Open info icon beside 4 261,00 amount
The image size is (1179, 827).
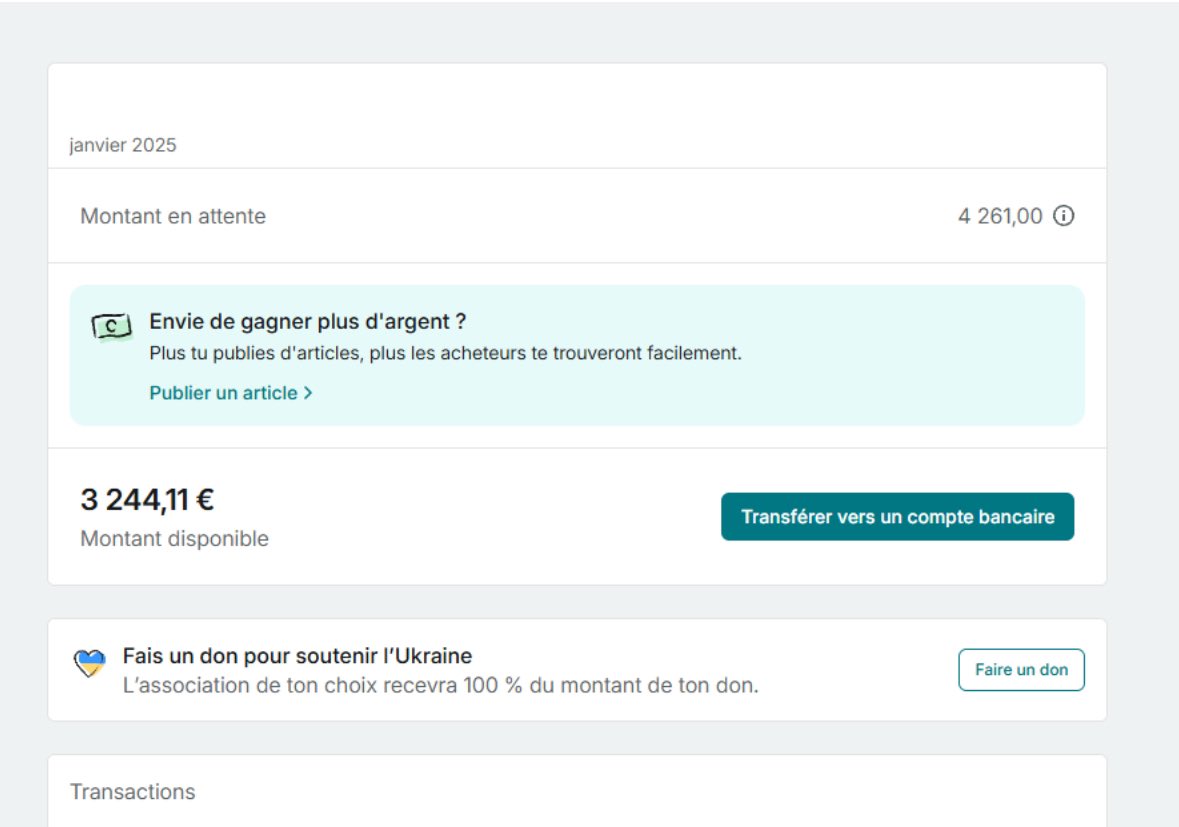tap(1063, 216)
